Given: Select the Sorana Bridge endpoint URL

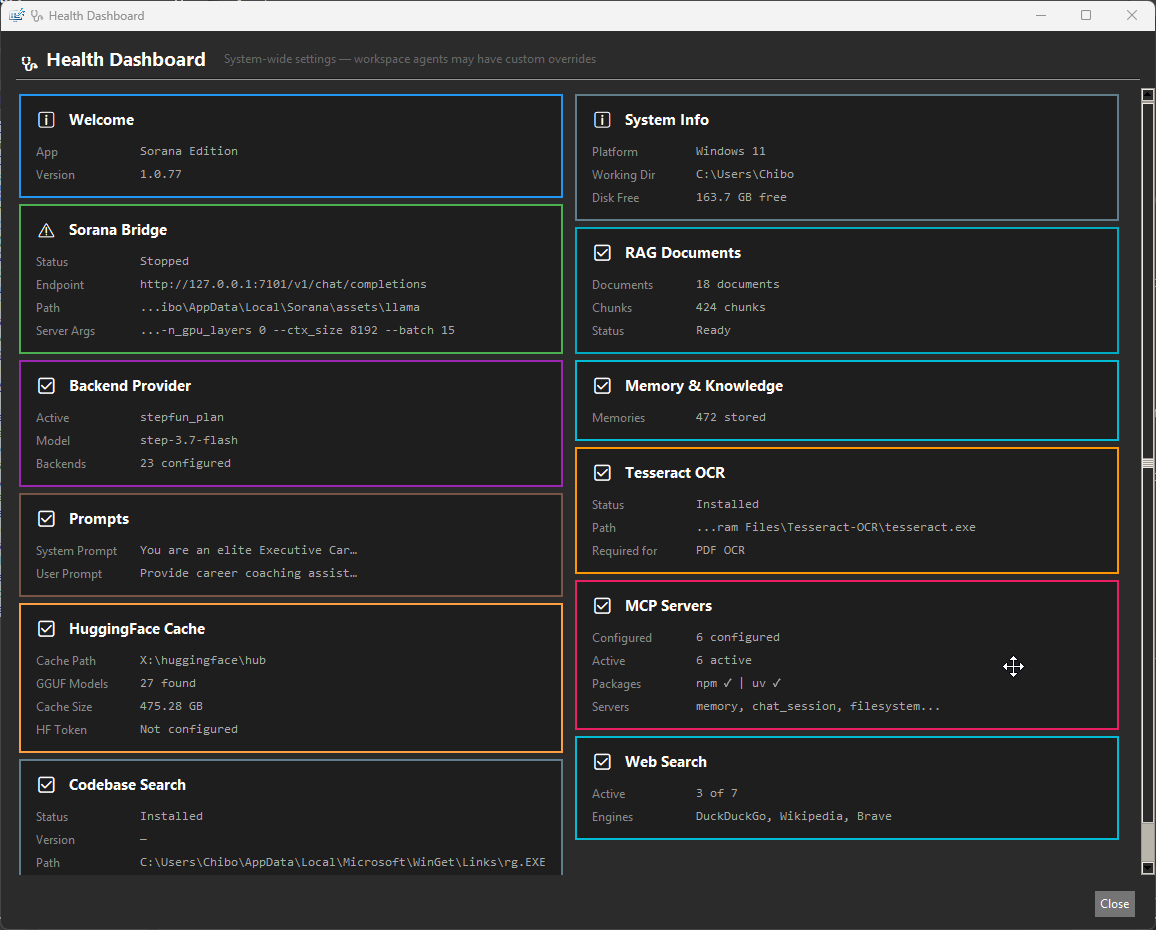Looking at the screenshot, I should click(283, 284).
